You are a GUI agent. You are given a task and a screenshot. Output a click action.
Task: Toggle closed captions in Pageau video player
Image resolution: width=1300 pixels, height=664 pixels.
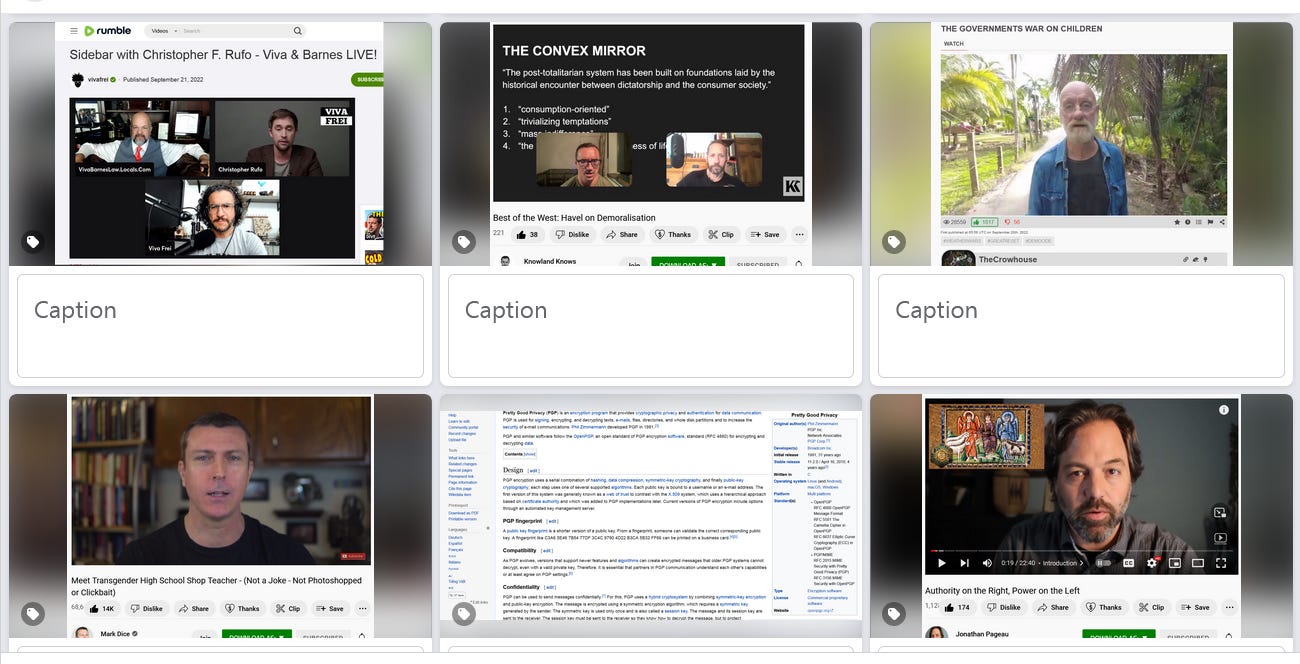1128,563
